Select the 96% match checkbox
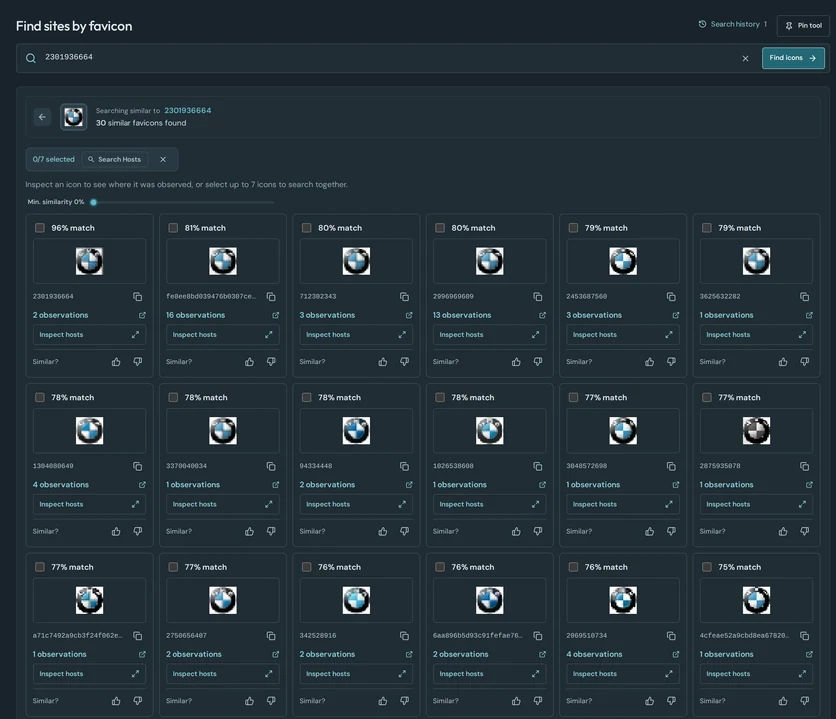836x719 pixels. 39,228
